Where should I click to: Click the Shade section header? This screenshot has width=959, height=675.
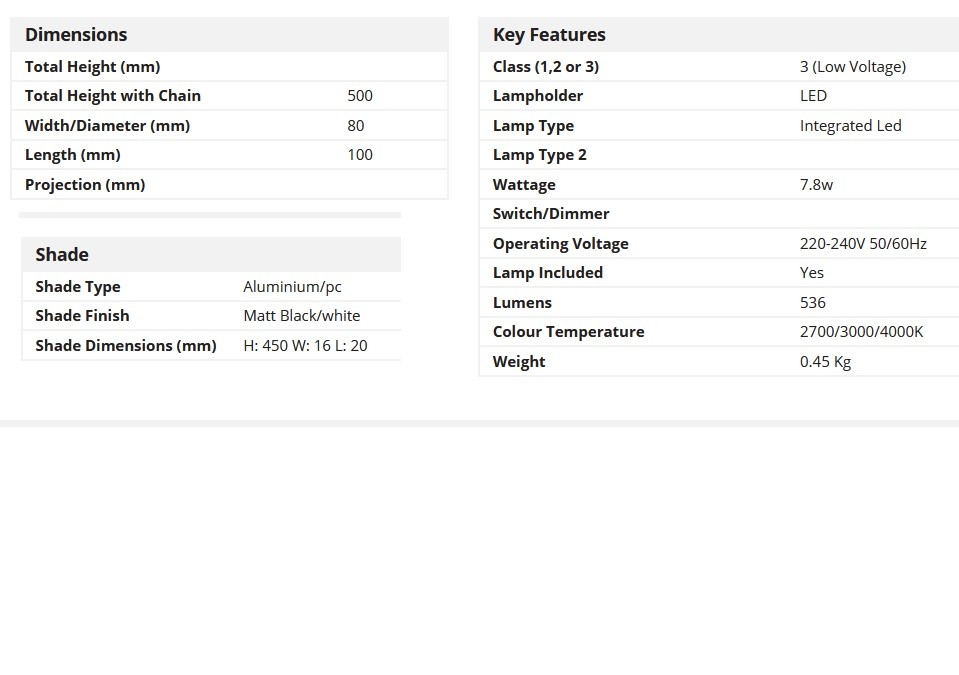[x=62, y=255]
